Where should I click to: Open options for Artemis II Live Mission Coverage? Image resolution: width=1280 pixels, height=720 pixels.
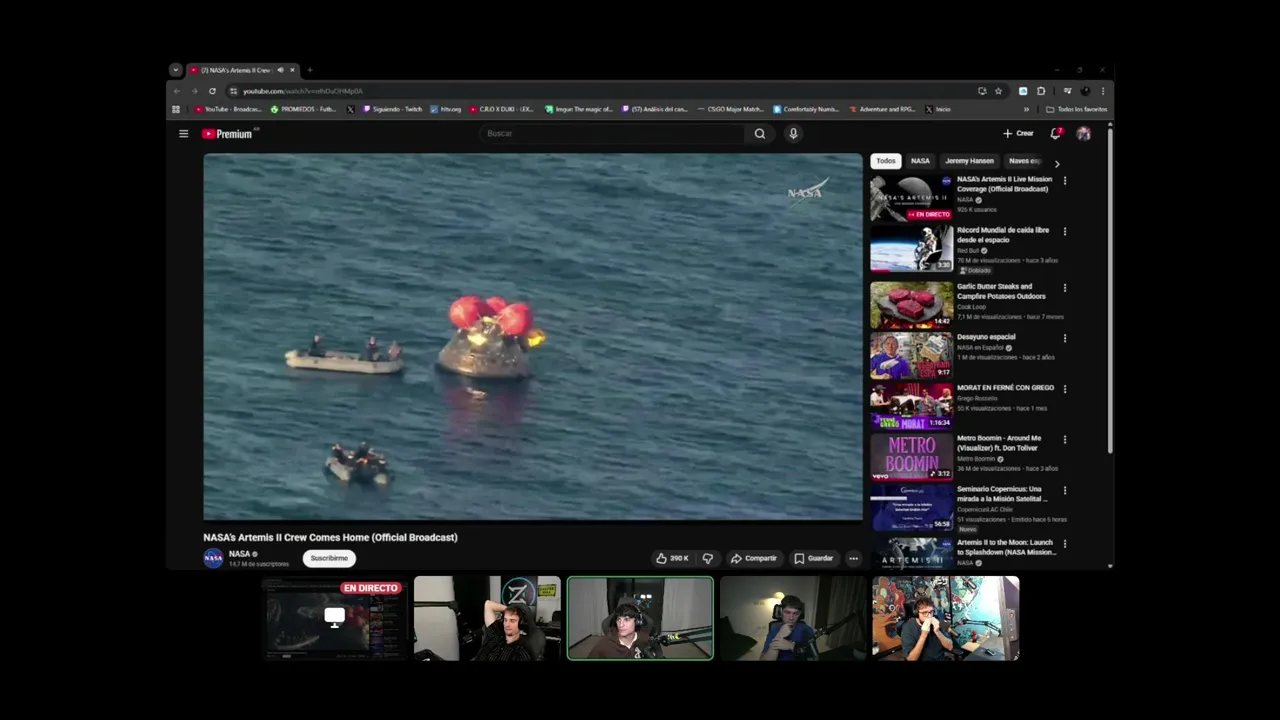tap(1064, 181)
